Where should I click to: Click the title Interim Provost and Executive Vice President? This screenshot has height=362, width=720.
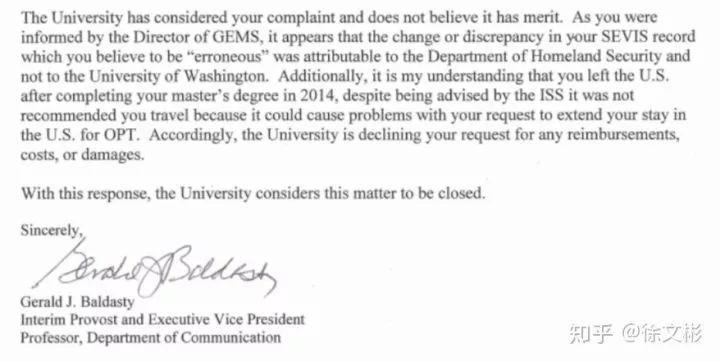(163, 319)
